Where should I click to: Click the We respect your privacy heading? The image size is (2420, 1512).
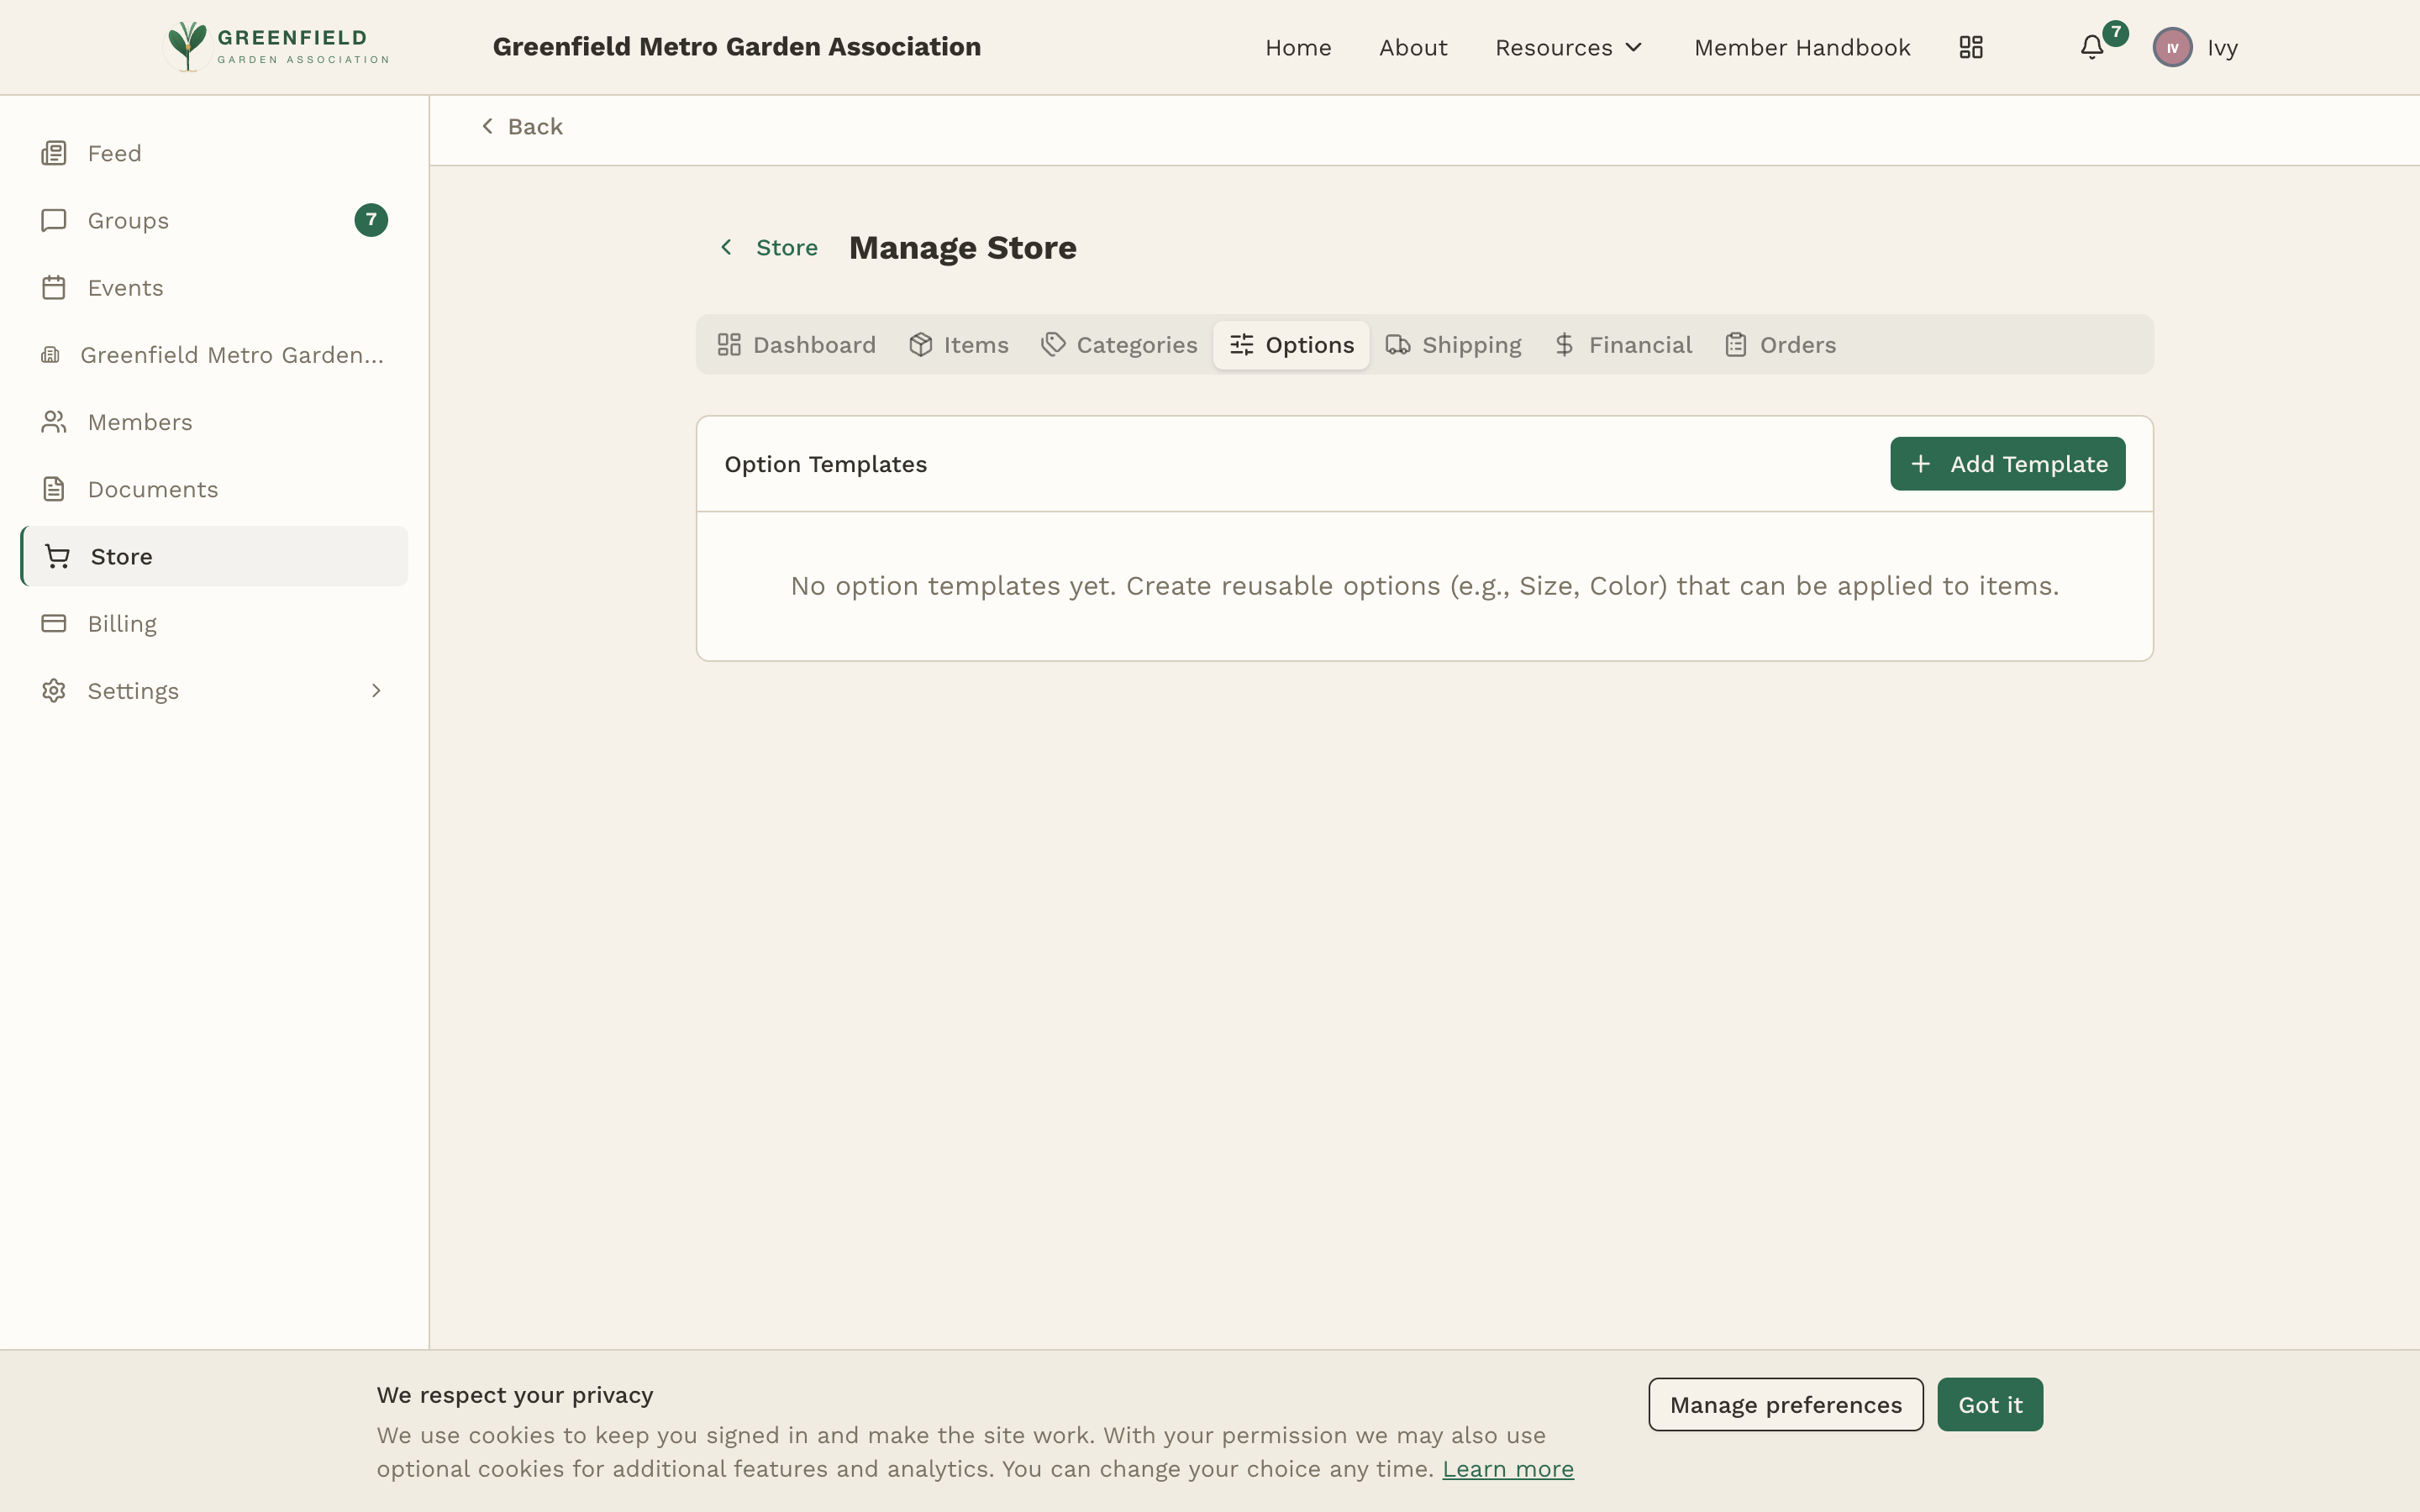tap(515, 1395)
